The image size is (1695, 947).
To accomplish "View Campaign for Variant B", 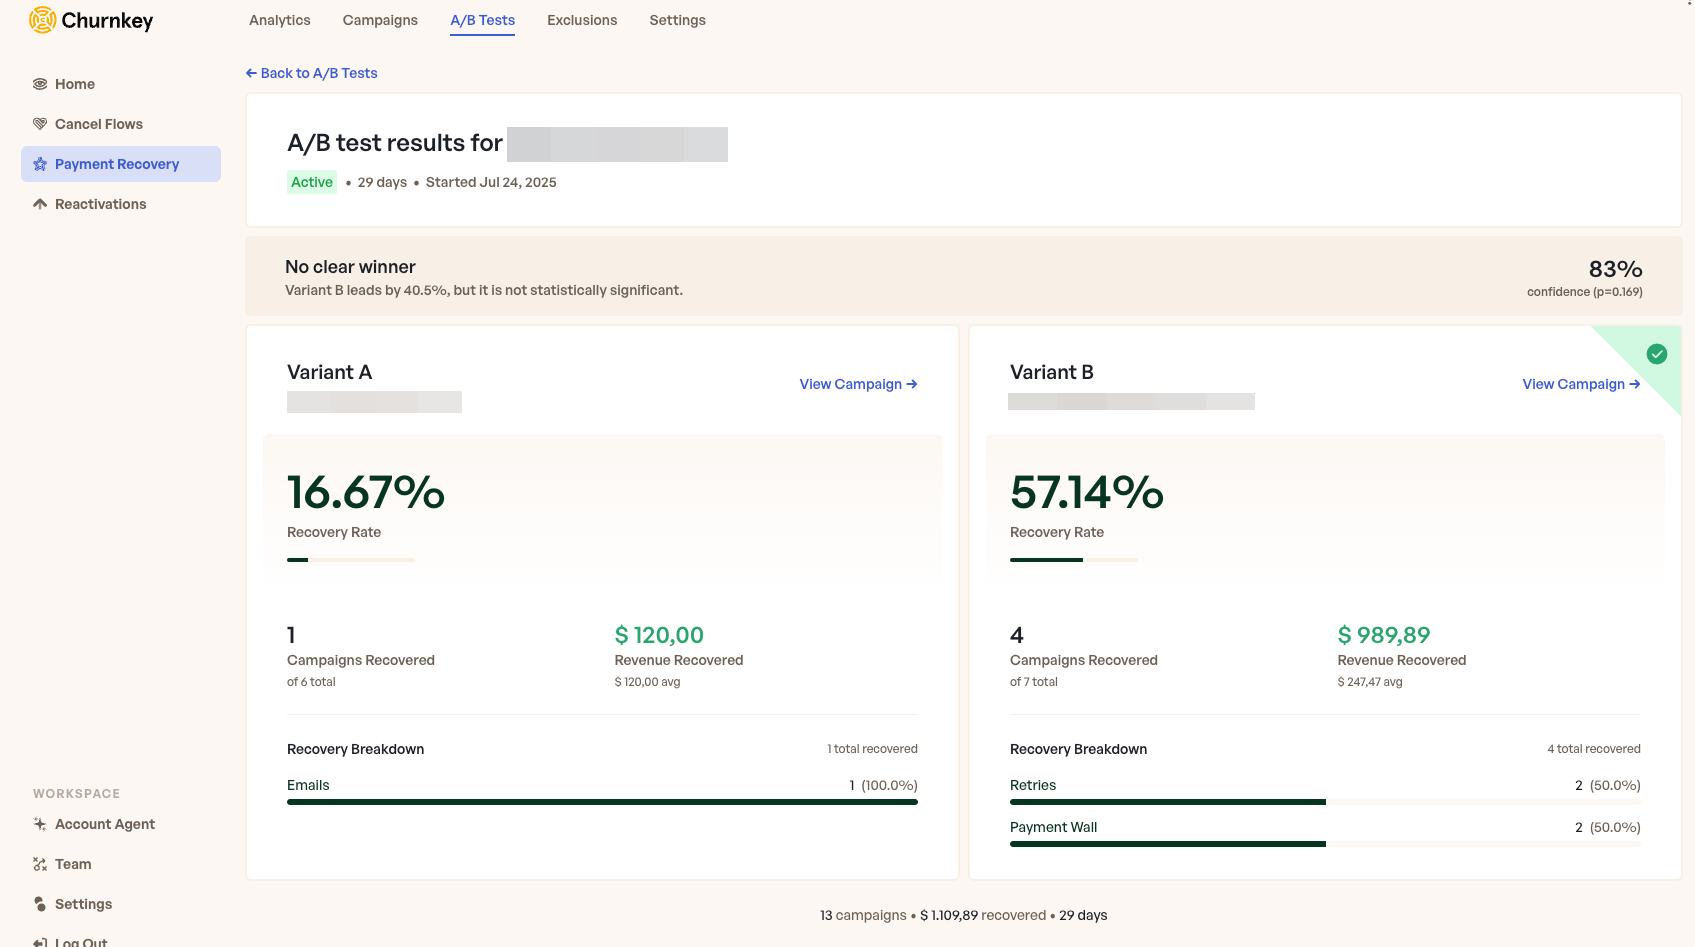I will (x=1581, y=384).
